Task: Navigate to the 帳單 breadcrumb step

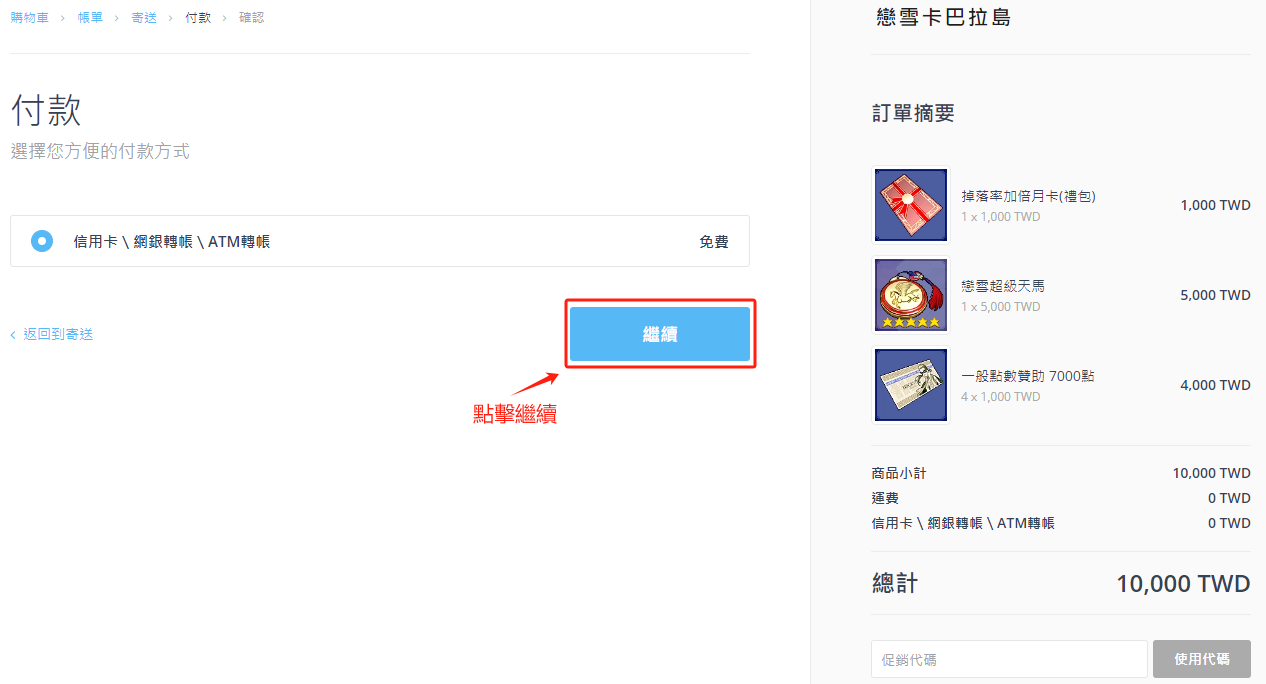Action: click(90, 17)
